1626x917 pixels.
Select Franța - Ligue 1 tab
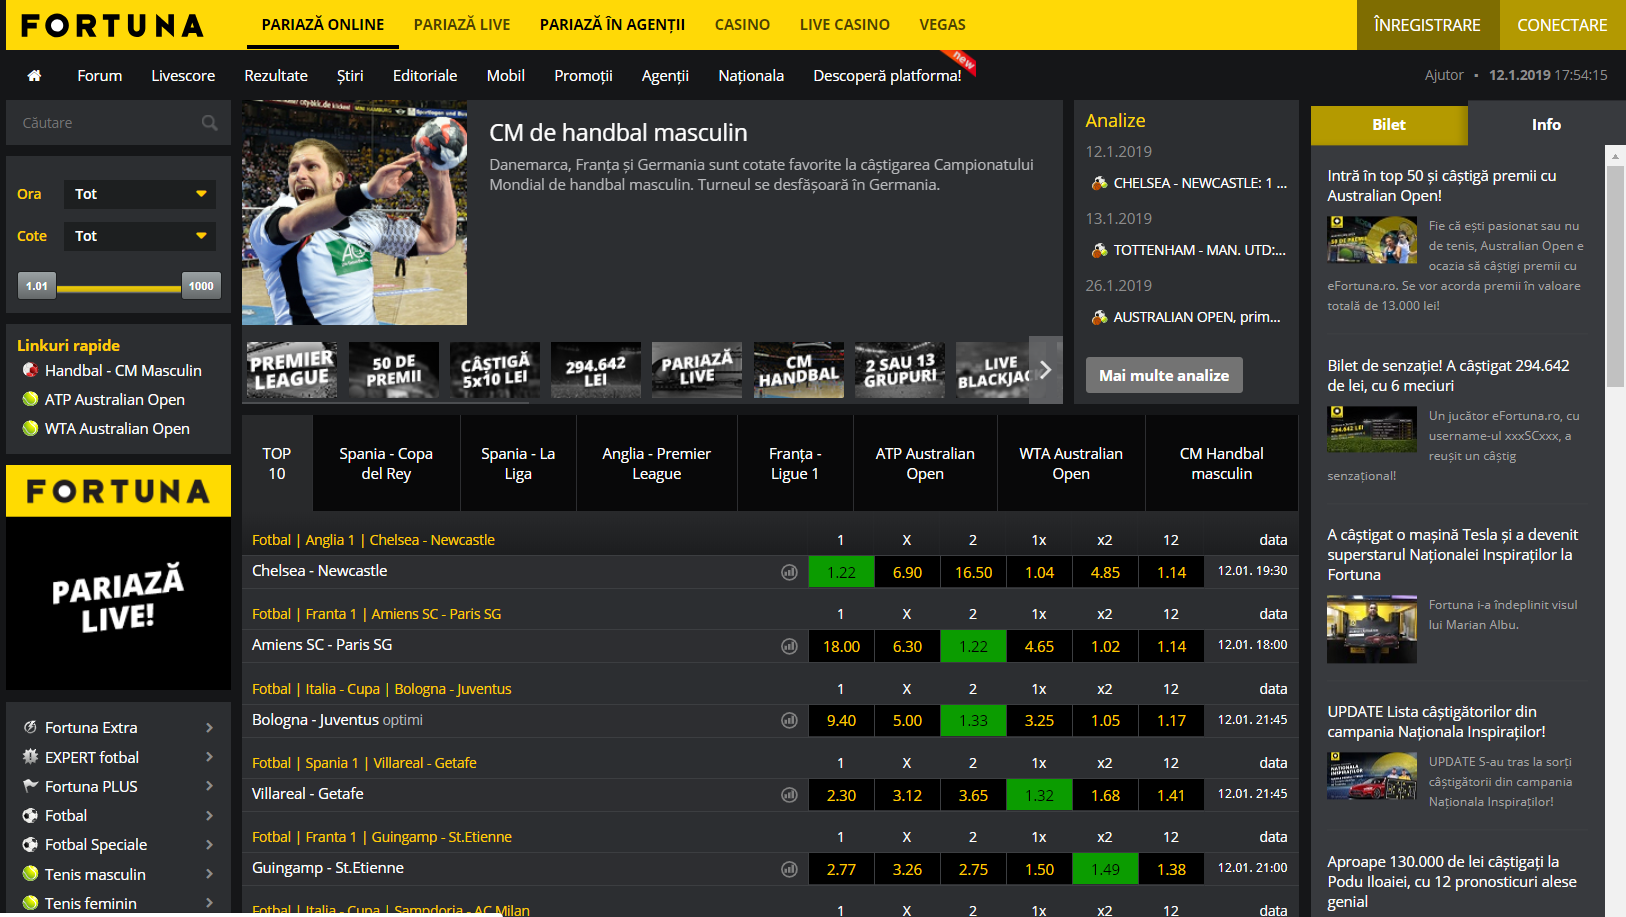click(x=795, y=463)
